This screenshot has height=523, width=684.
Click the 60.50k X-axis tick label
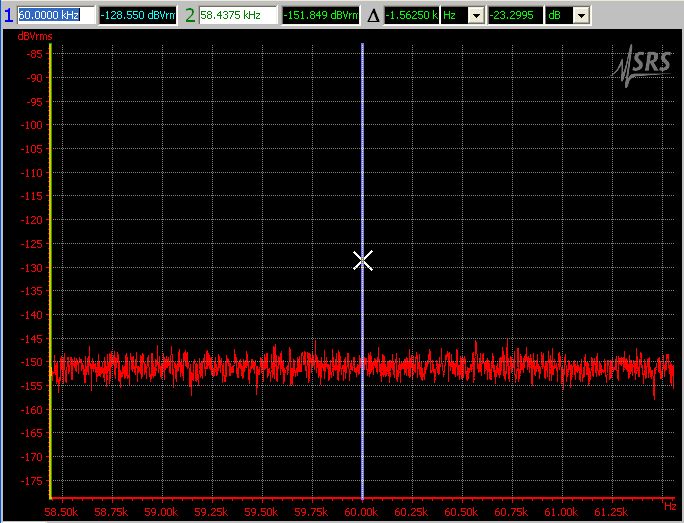pyautogui.click(x=461, y=512)
